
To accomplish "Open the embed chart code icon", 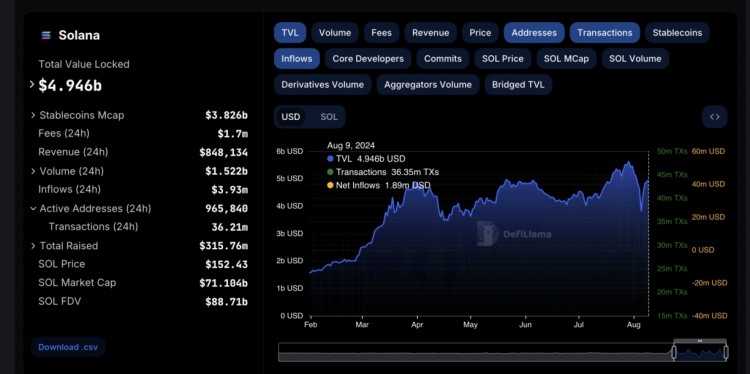I will tap(715, 117).
